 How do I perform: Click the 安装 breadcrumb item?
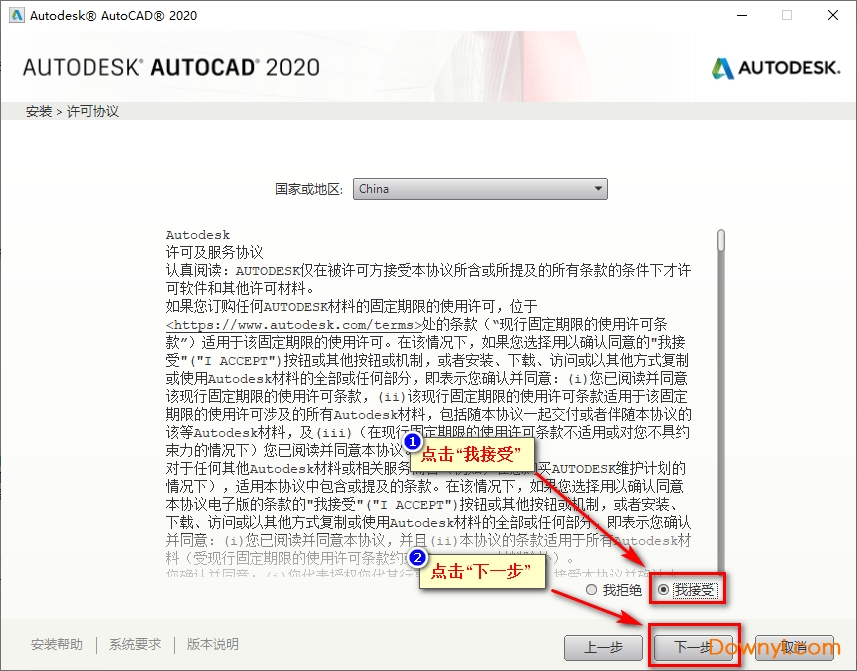click(x=38, y=111)
